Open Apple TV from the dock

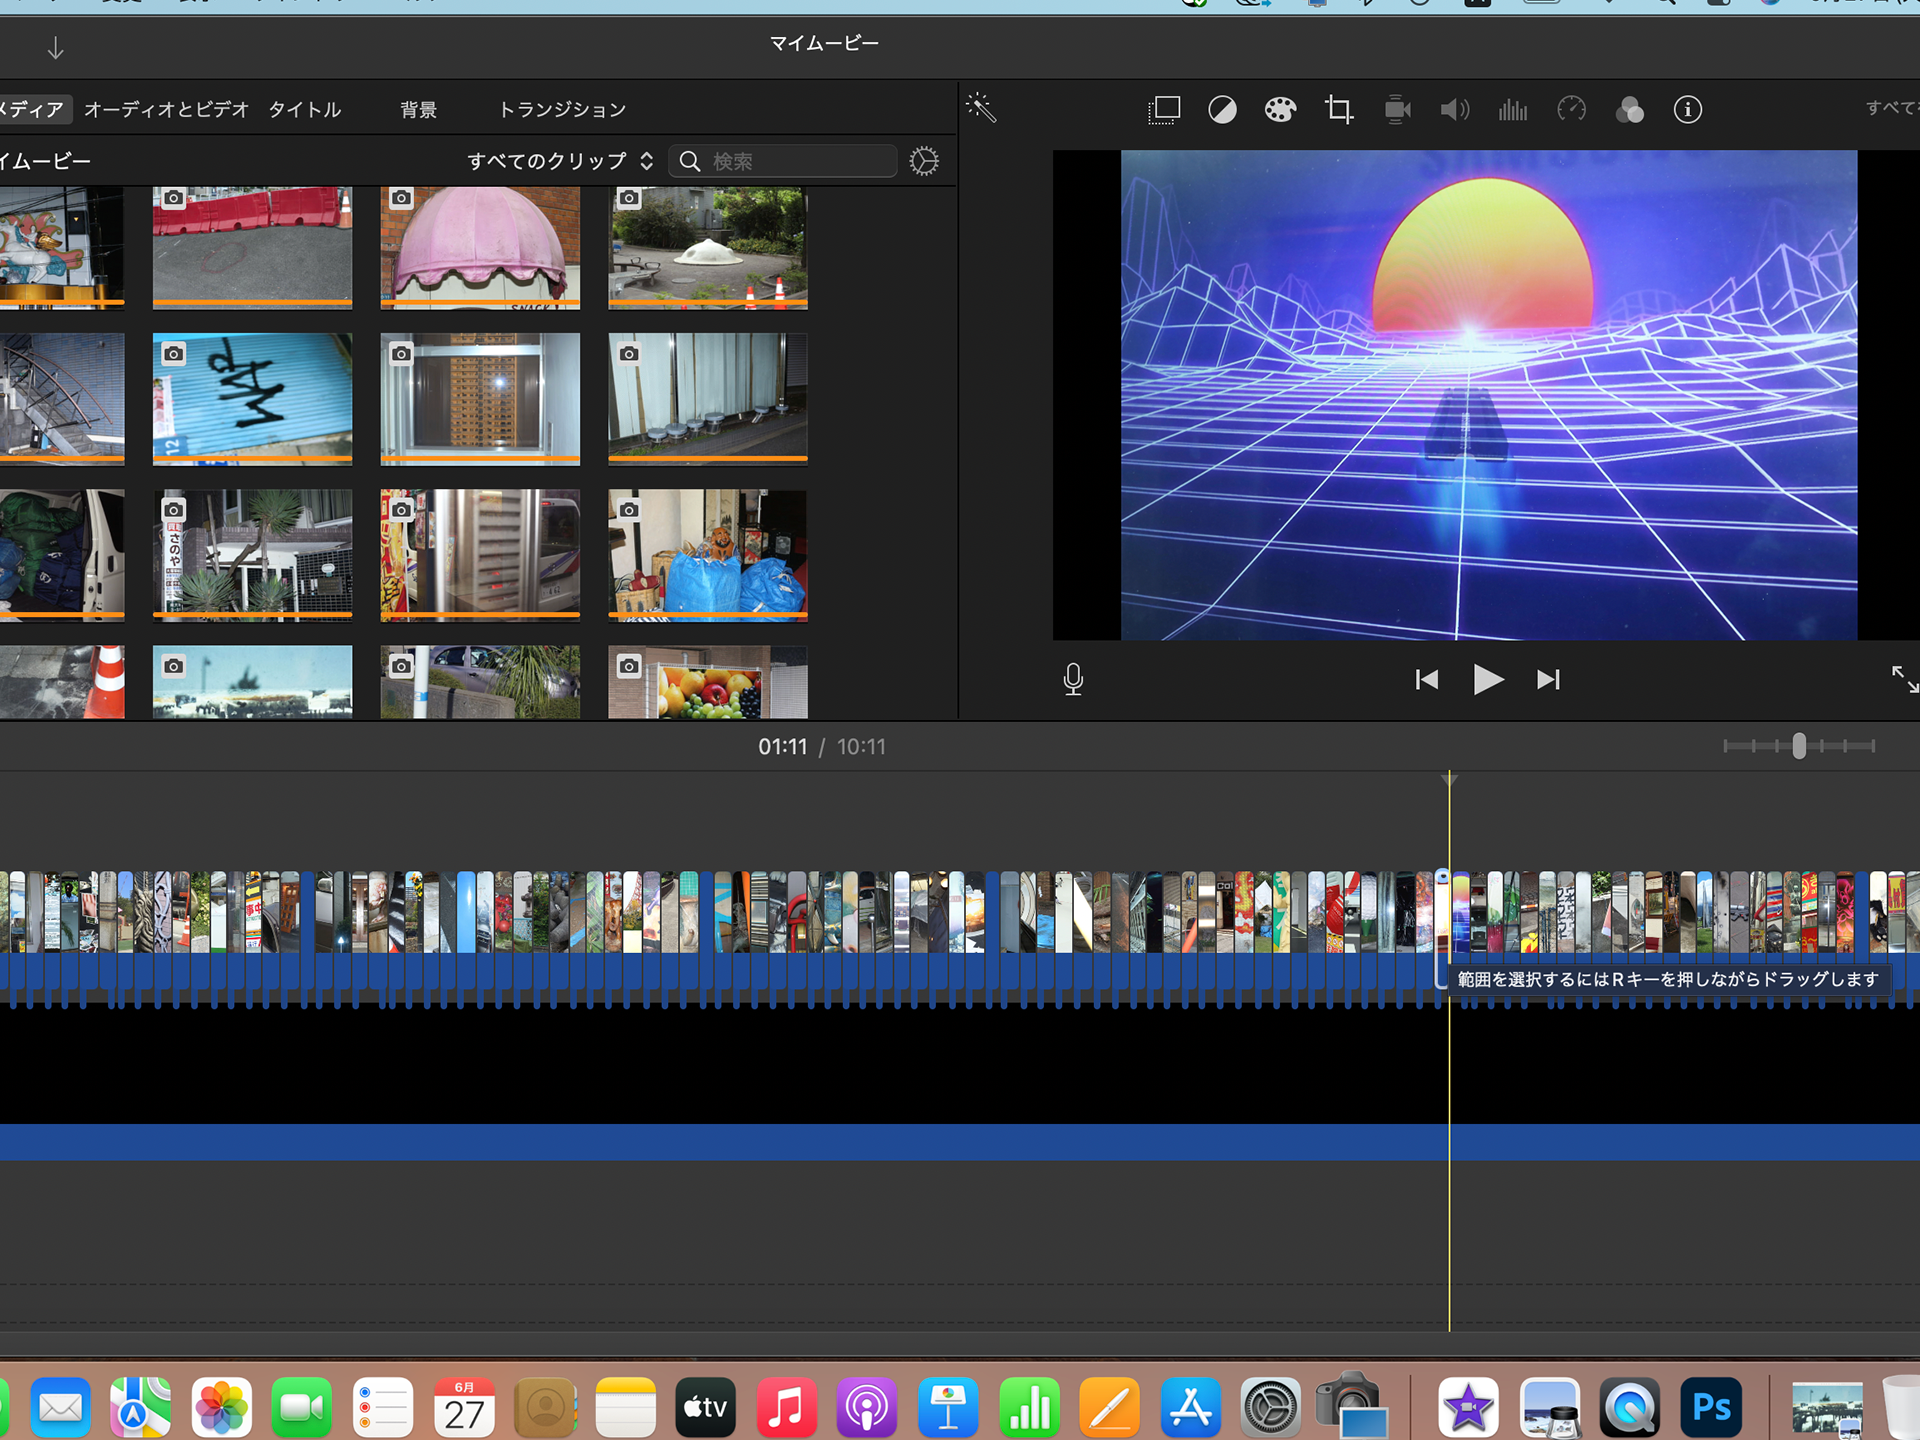tap(706, 1408)
